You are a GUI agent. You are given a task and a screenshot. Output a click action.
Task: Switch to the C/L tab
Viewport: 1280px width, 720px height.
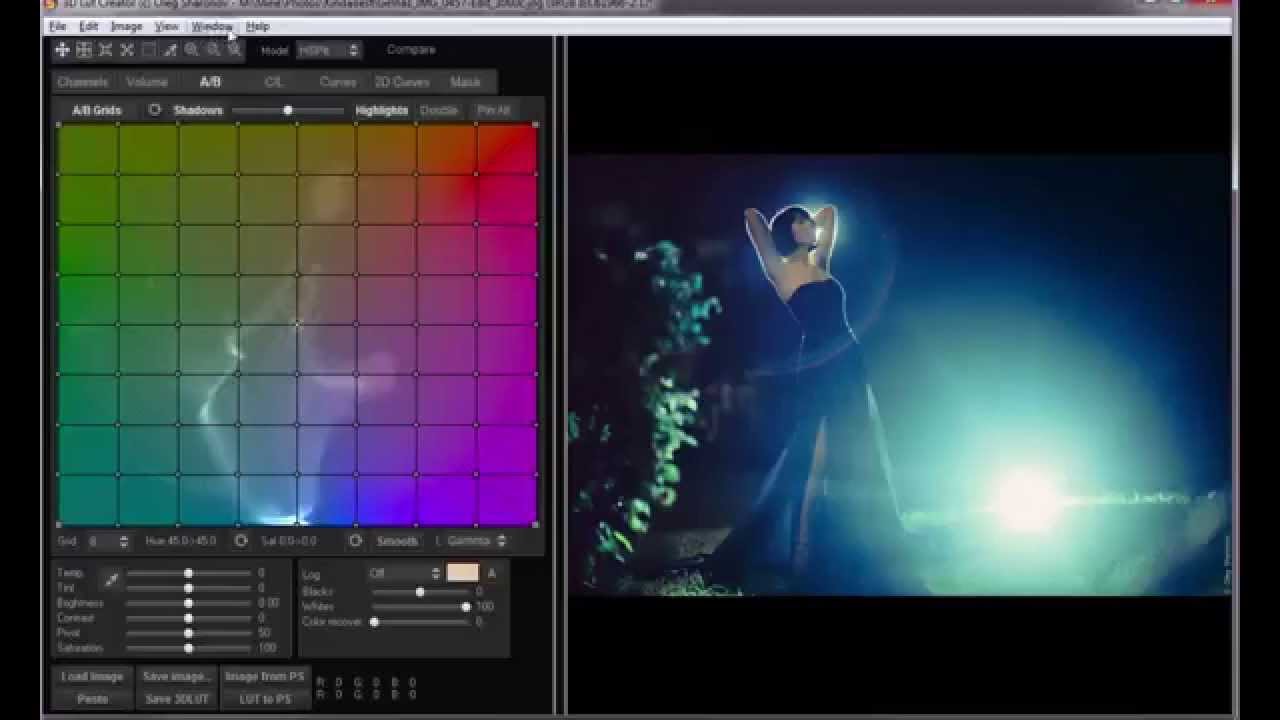(x=274, y=82)
